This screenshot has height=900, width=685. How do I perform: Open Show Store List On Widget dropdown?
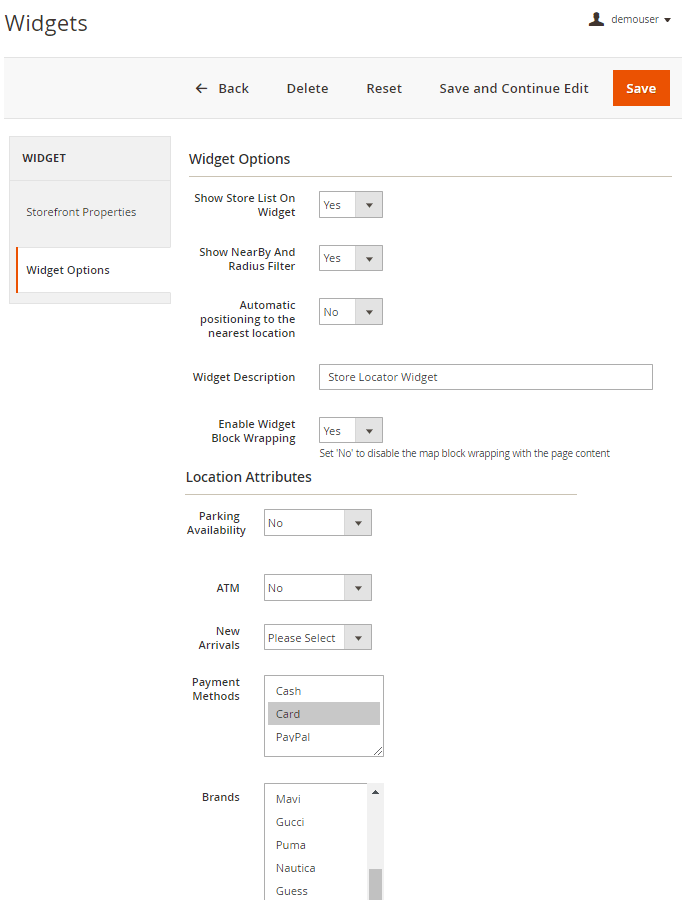point(351,205)
